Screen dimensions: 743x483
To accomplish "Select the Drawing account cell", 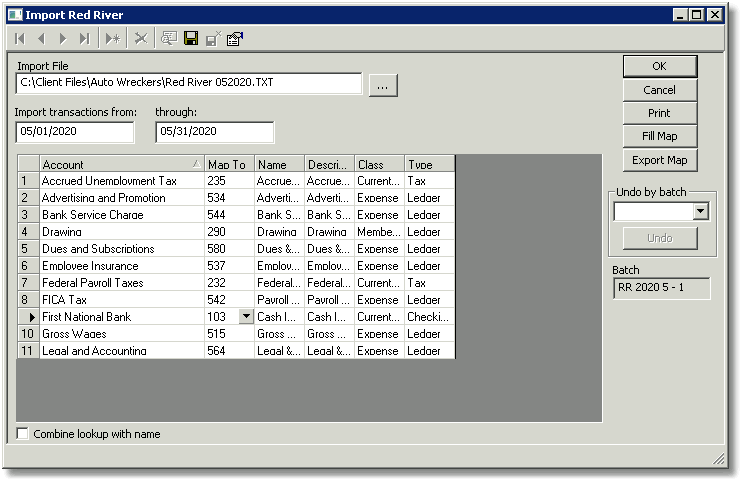I will pos(122,232).
